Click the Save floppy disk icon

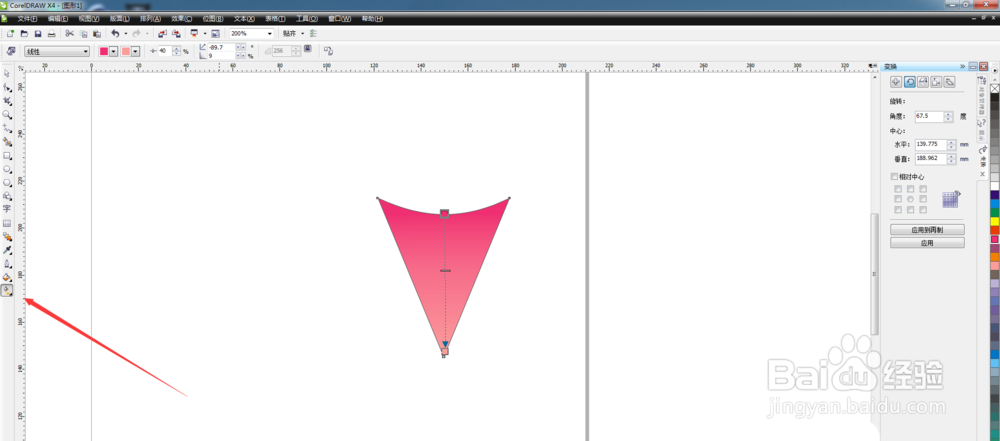tap(38, 33)
